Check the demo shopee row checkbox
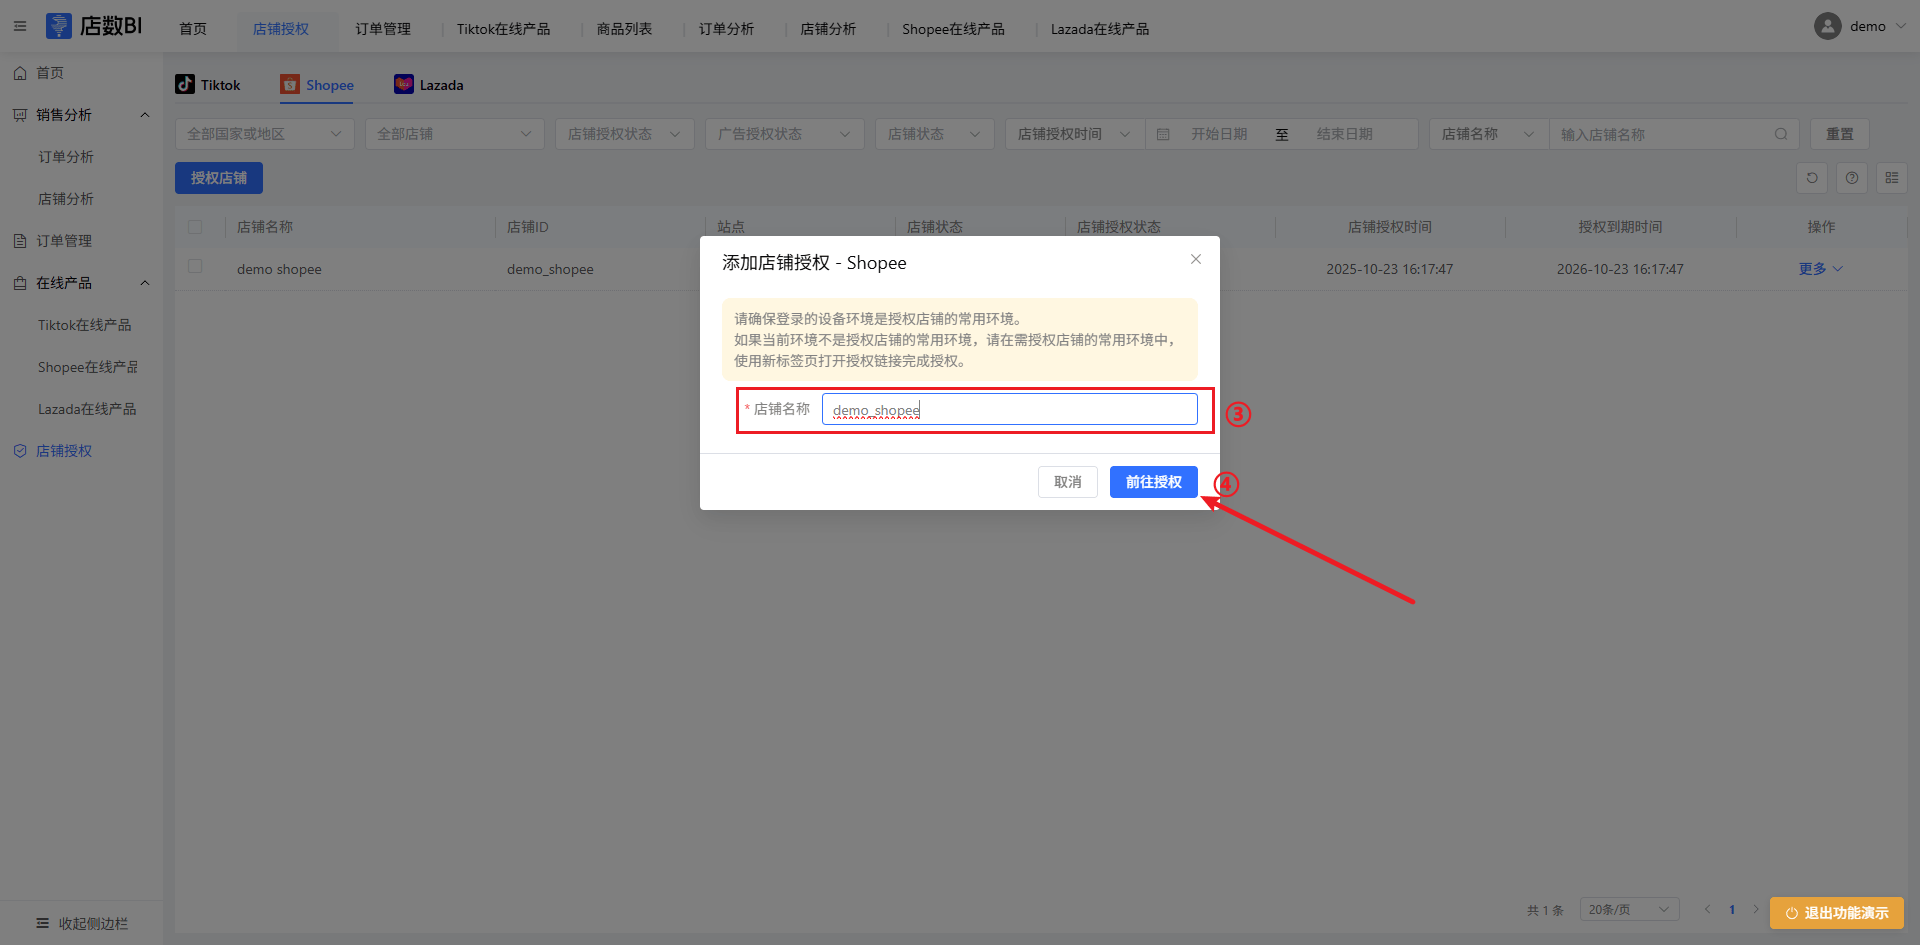Screen dimensions: 1920x945 pos(195,267)
